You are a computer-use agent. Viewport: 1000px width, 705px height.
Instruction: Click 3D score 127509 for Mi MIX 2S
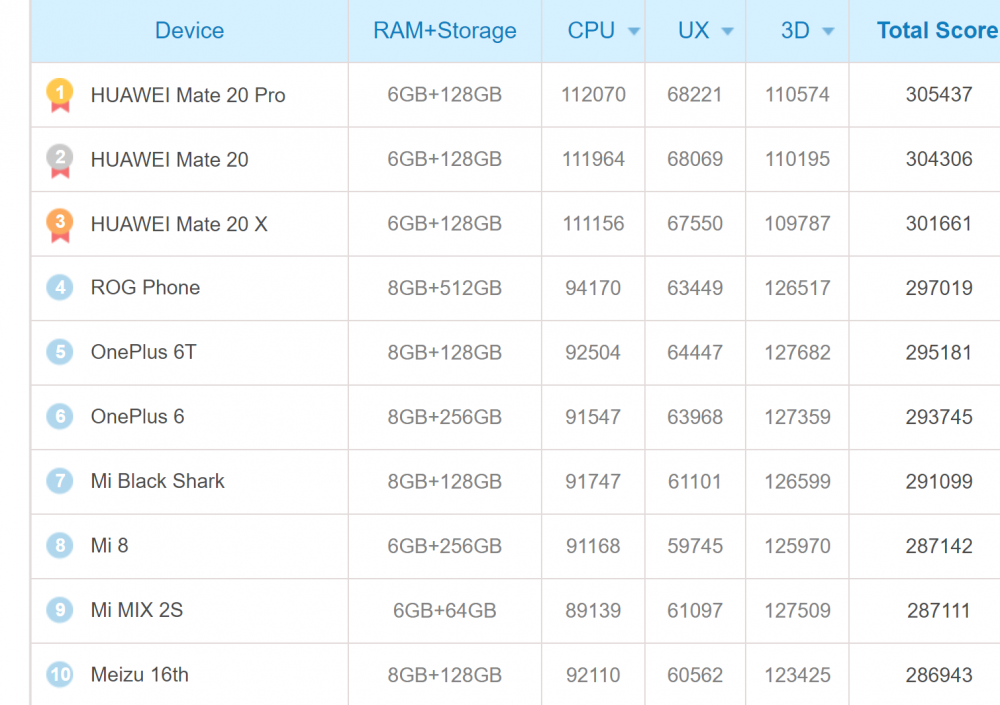797,611
